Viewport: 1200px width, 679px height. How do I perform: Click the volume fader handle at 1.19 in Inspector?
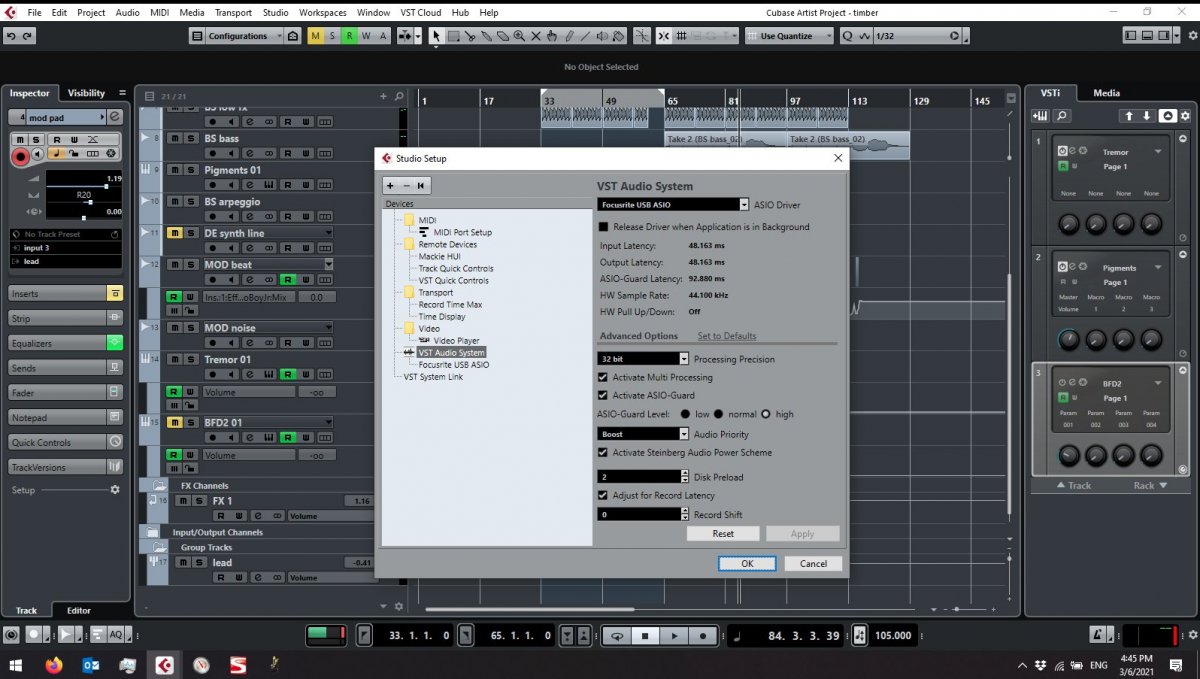(x=106, y=185)
